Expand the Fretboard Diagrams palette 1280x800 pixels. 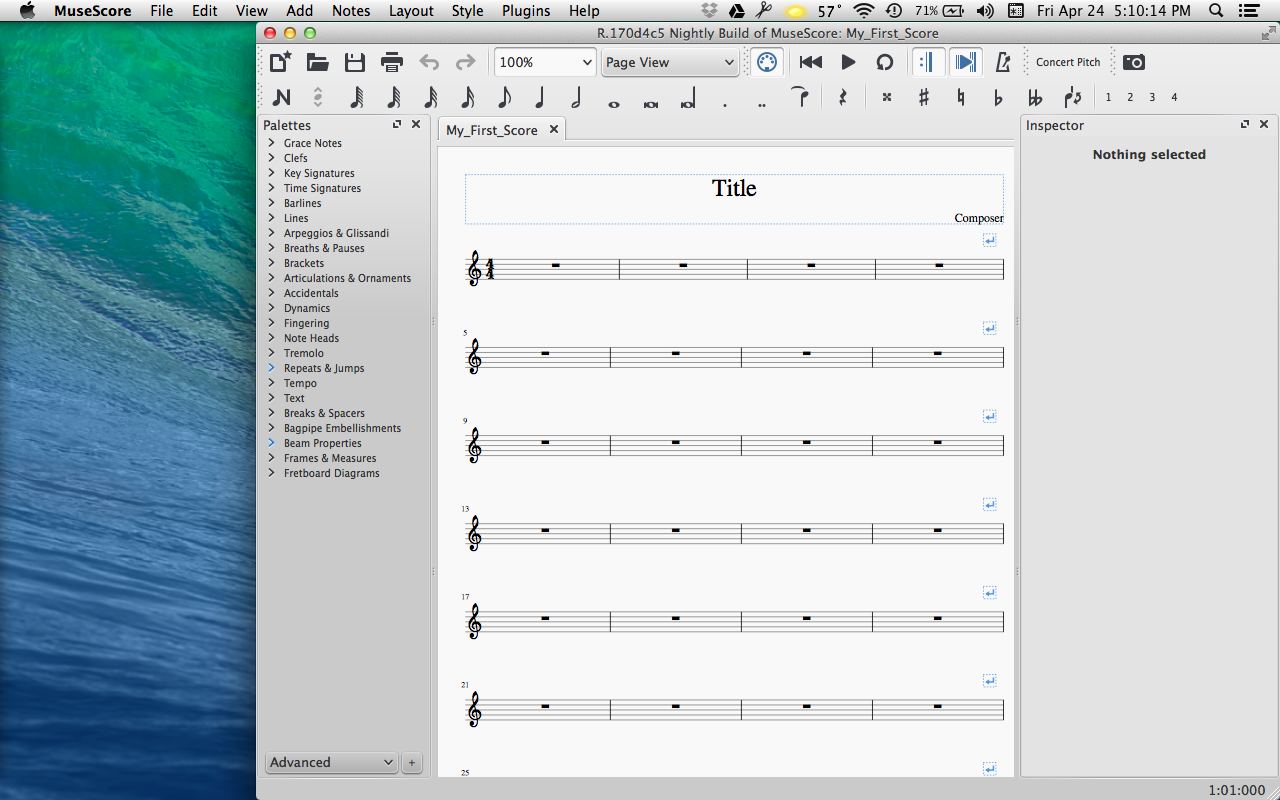[271, 473]
